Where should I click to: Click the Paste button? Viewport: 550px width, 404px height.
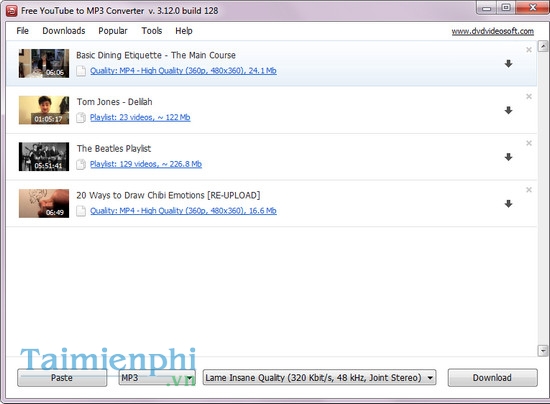(62, 378)
